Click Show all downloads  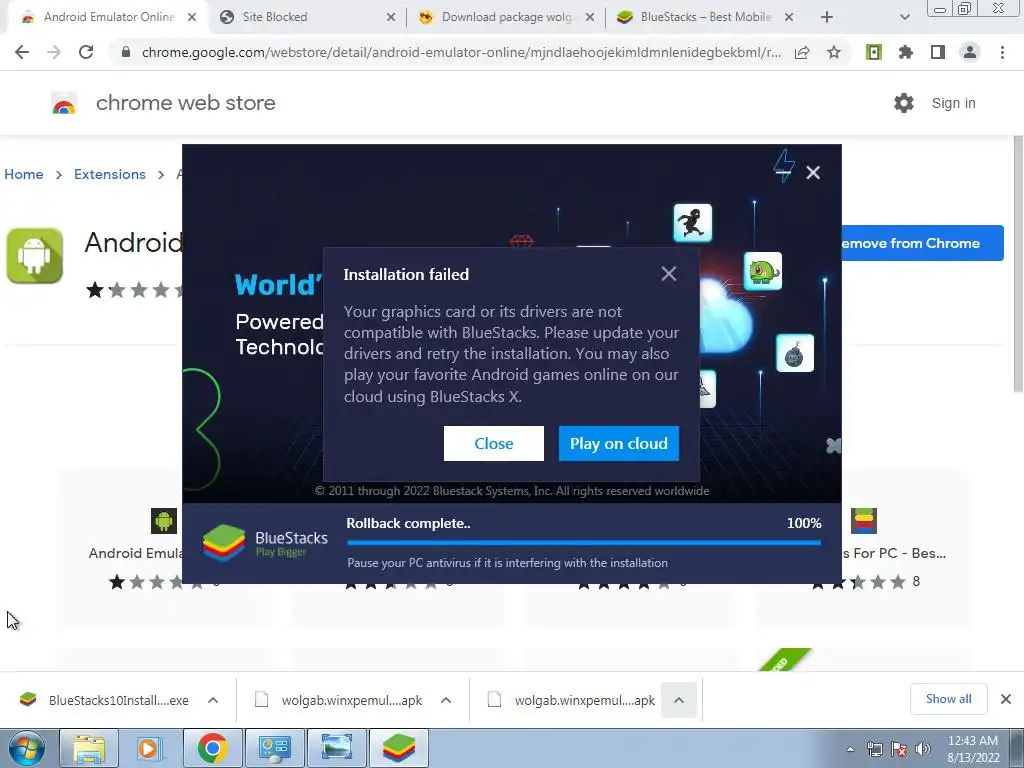pyautogui.click(x=948, y=699)
